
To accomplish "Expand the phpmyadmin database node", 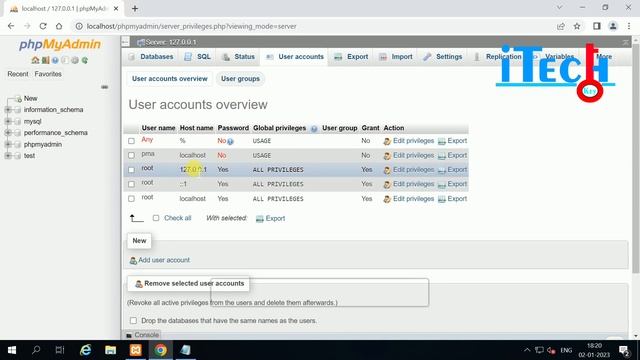I will click(x=8, y=144).
